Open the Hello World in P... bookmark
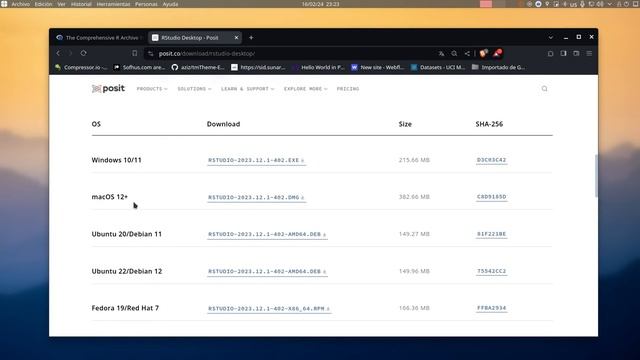 318,67
